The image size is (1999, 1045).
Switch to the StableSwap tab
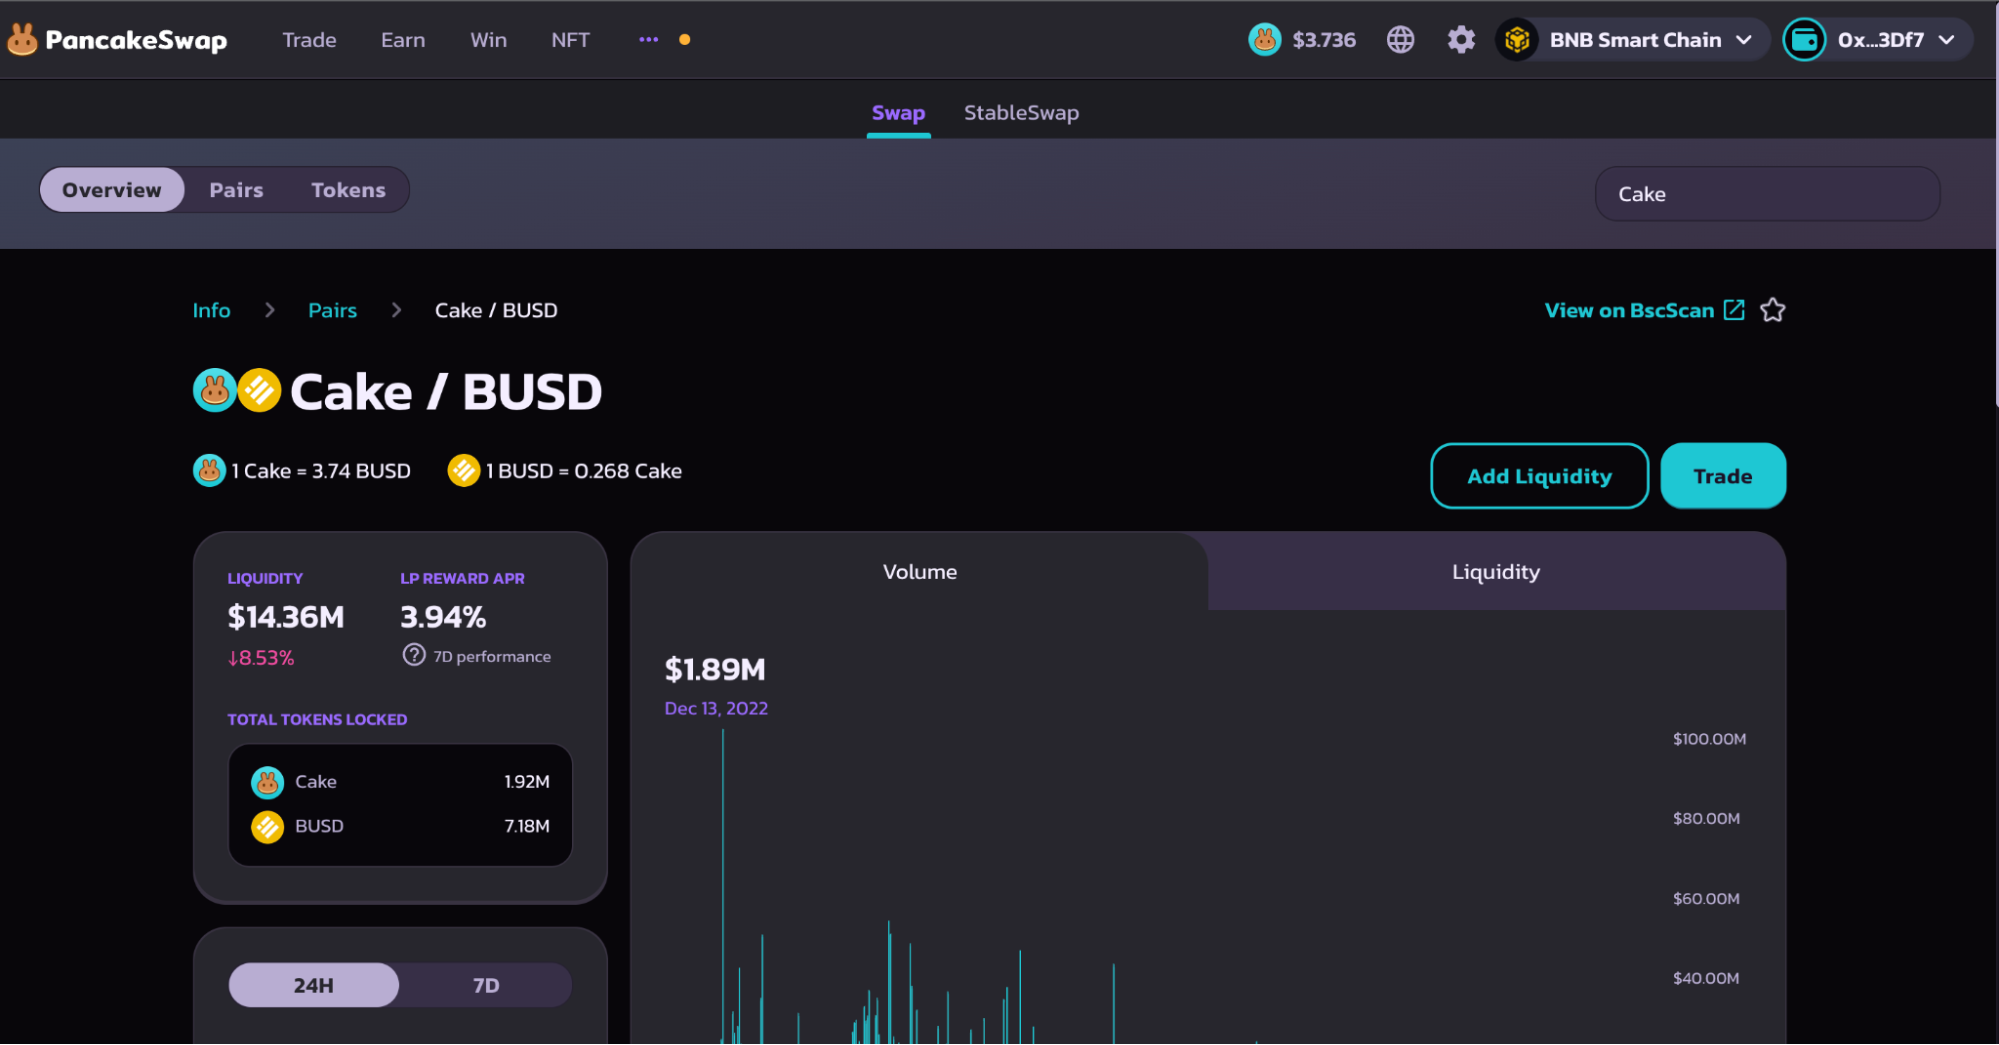click(1021, 113)
